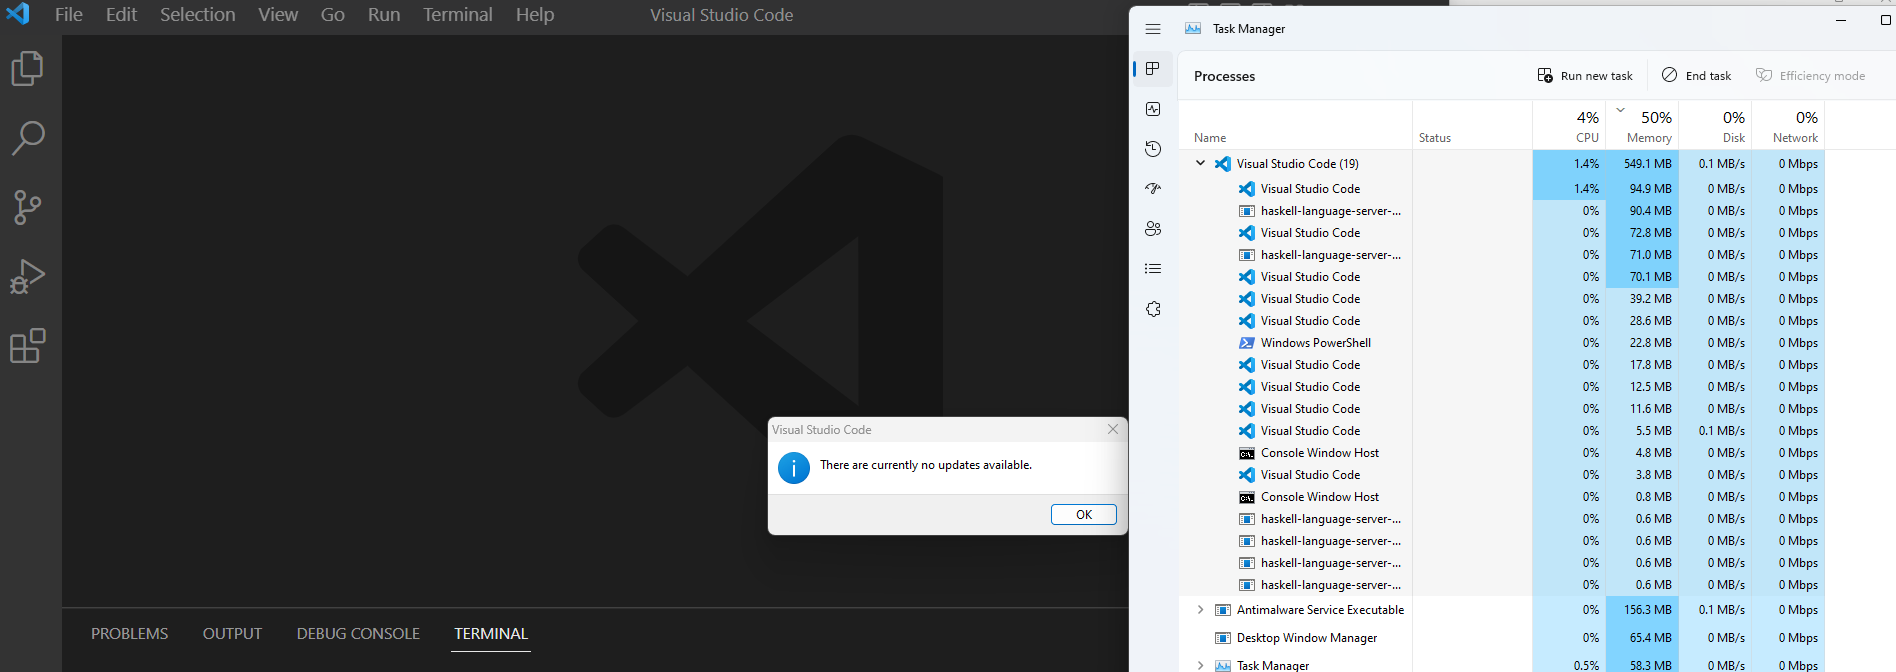Open the Run and Debug view
Screen dimensions: 1896x672
click(x=28, y=276)
